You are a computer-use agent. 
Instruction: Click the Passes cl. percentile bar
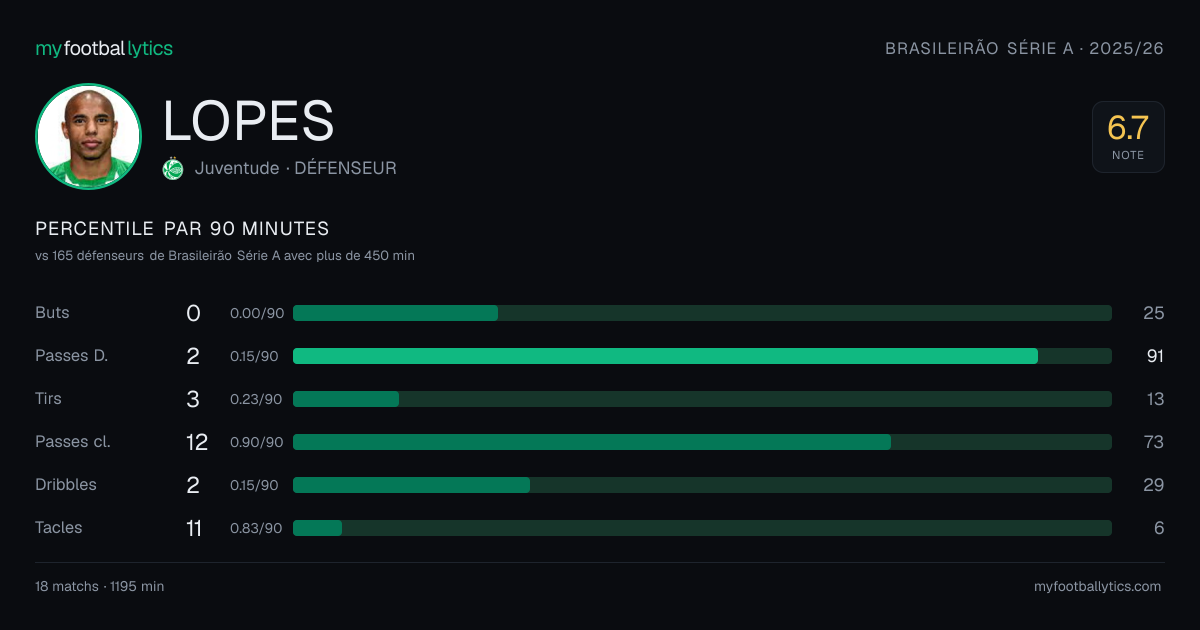[702, 442]
